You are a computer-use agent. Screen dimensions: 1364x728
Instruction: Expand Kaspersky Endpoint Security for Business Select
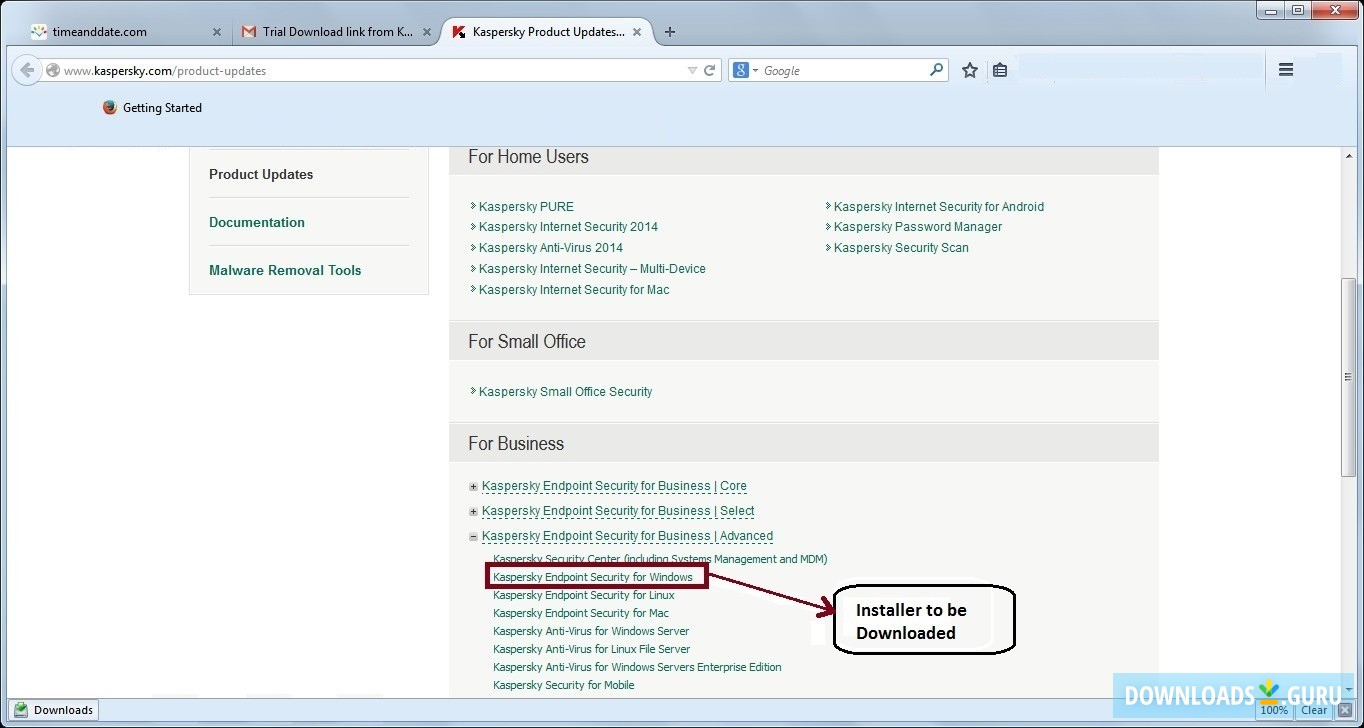pos(474,512)
